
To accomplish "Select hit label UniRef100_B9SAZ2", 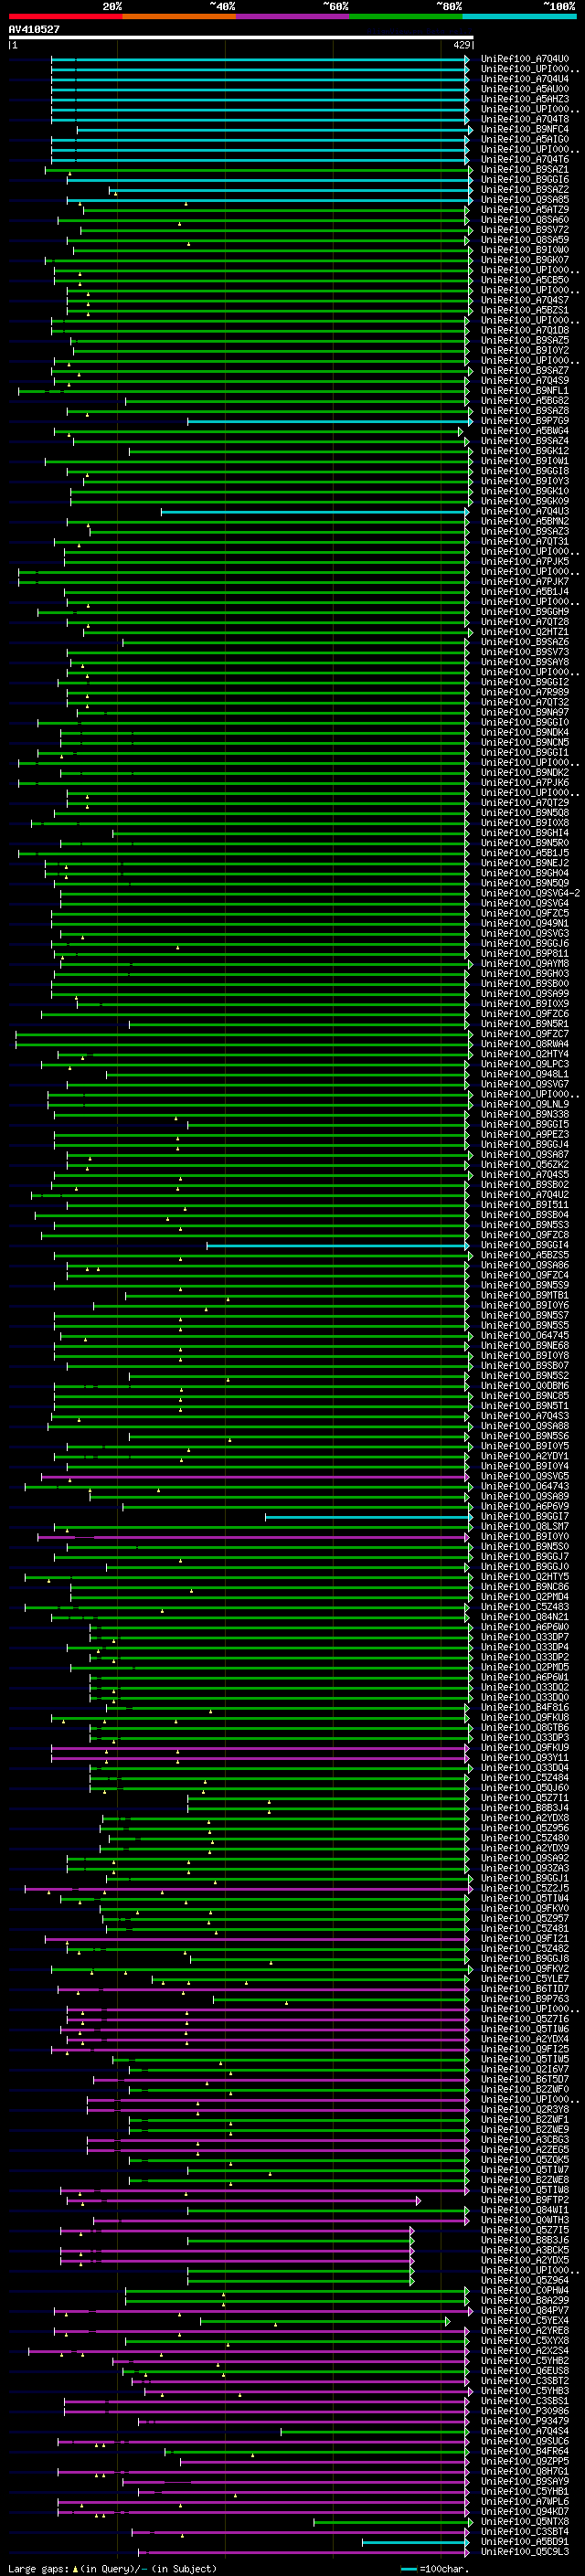I will click(525, 190).
